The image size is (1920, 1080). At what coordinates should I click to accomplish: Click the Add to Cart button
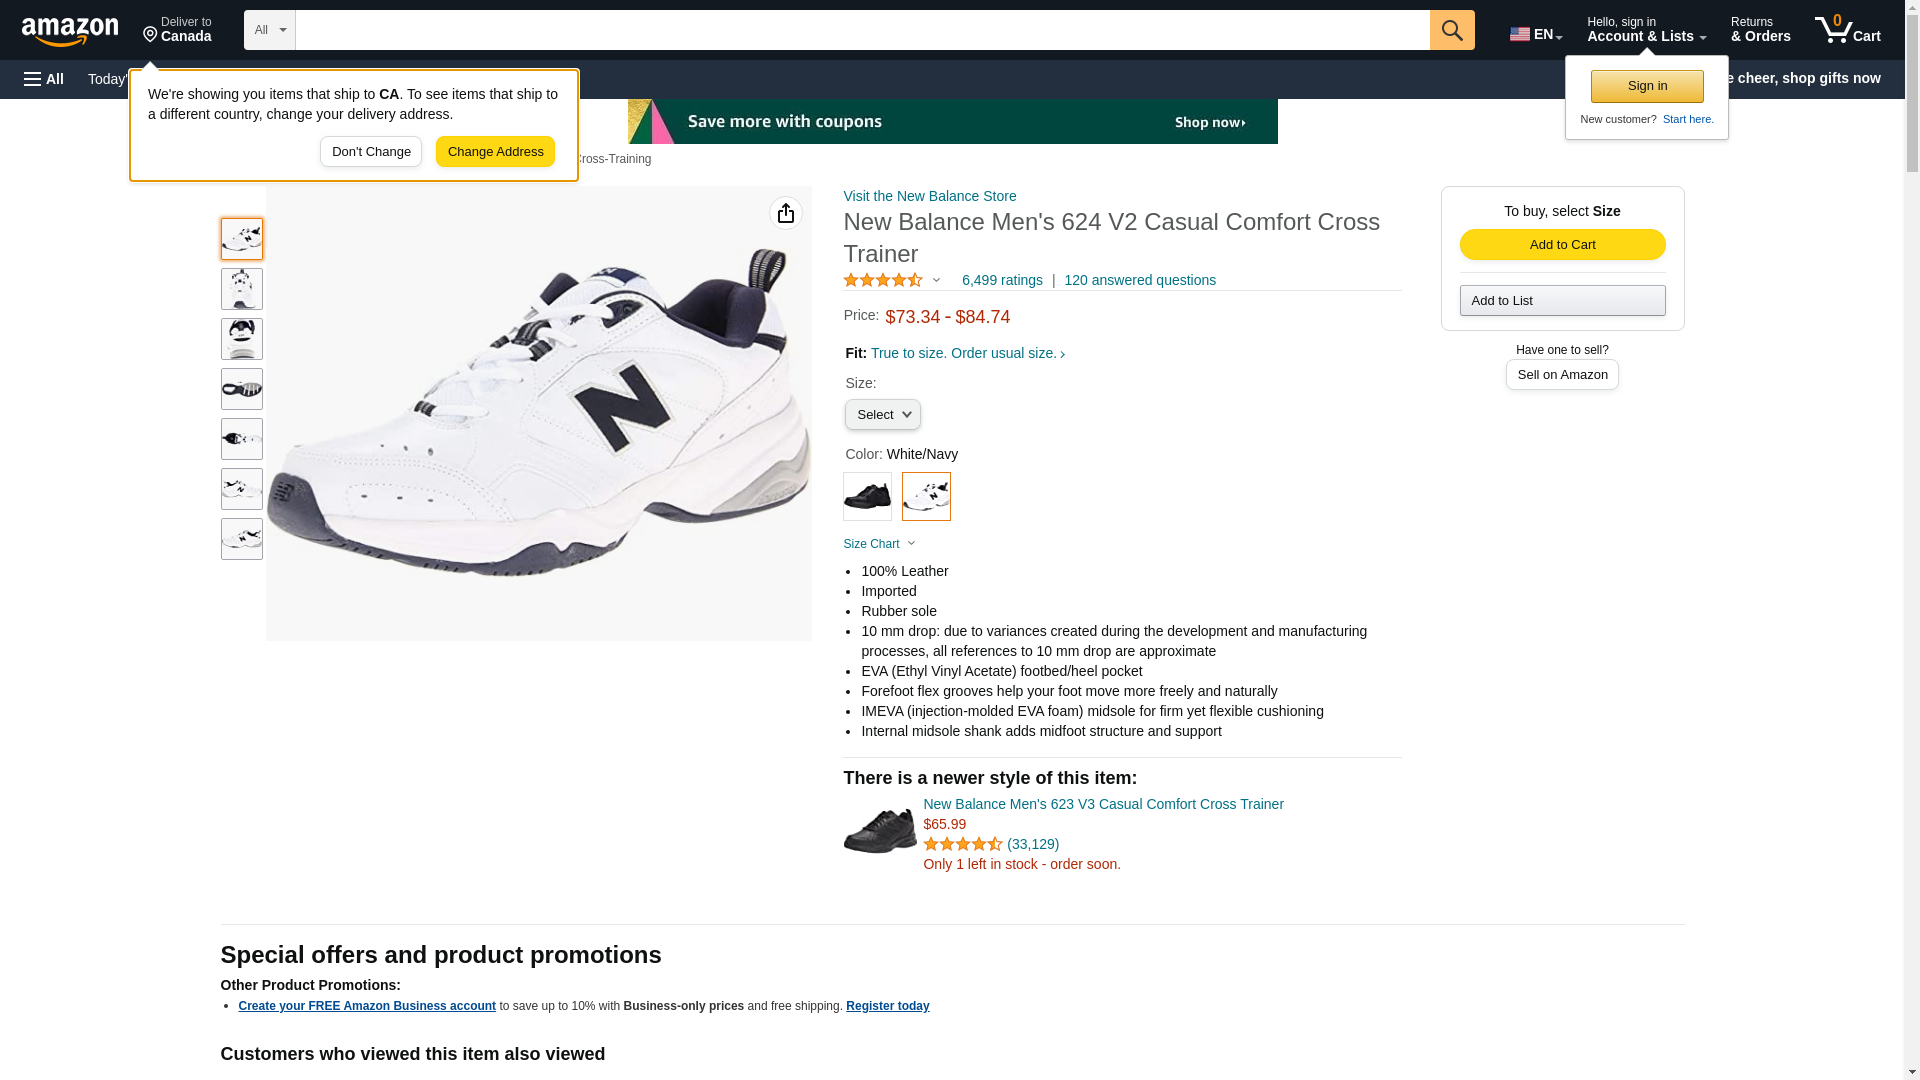coord(1562,245)
